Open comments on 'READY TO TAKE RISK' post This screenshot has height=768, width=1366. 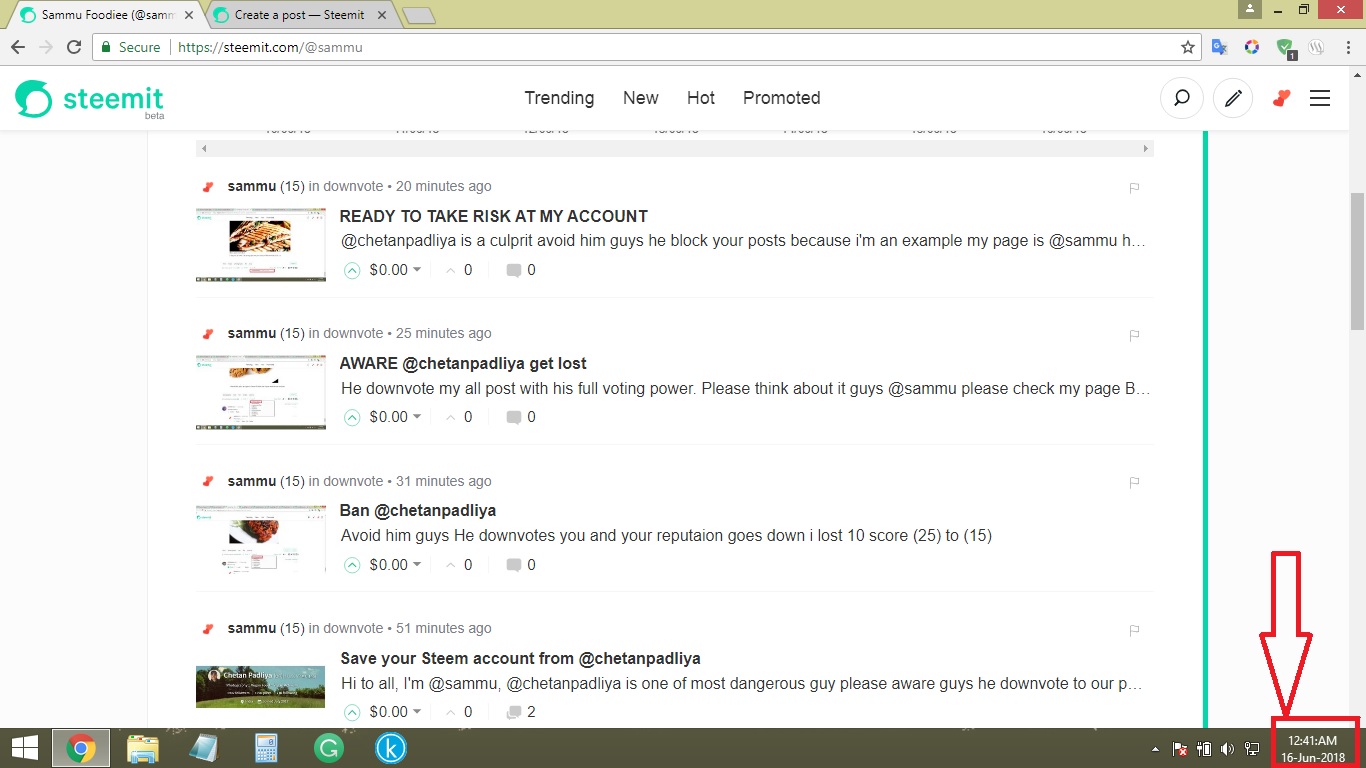(x=521, y=270)
